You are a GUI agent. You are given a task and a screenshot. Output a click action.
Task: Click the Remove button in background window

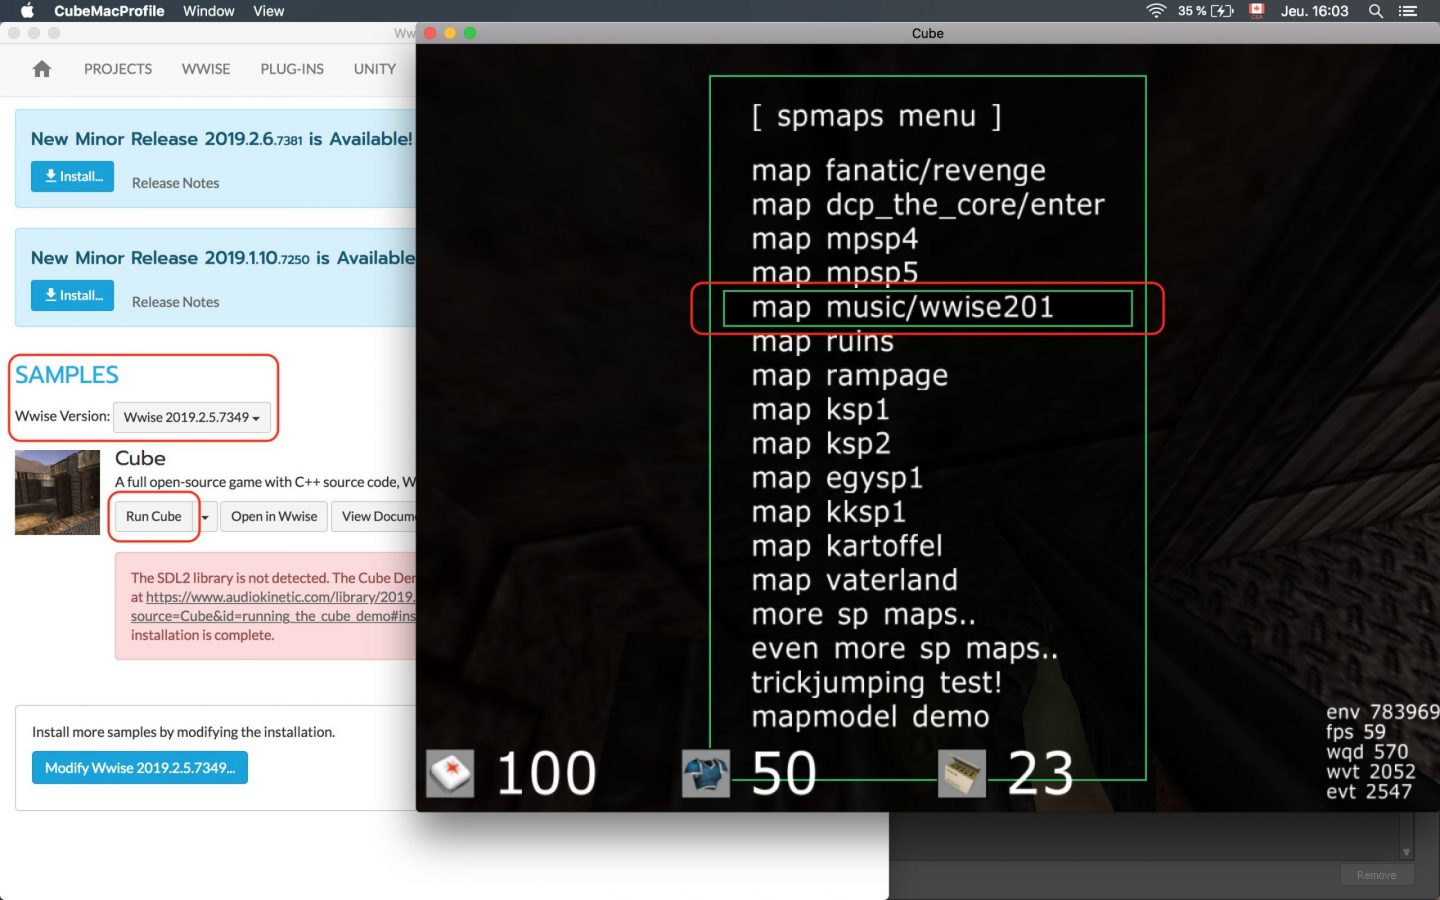point(1376,875)
